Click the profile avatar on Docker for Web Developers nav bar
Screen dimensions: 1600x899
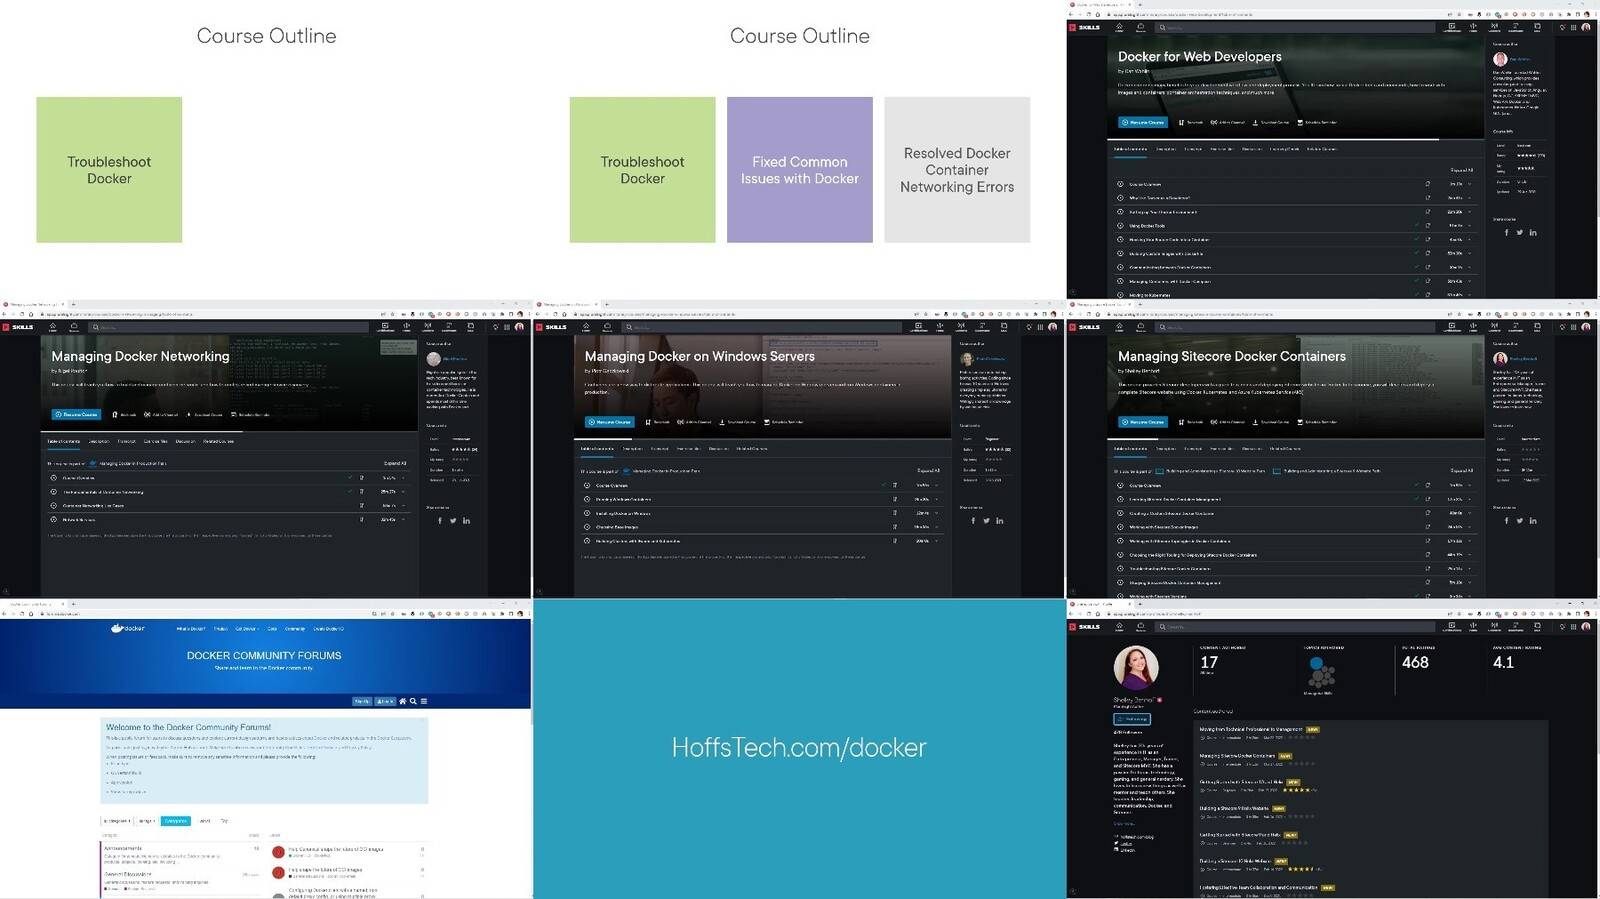[x=1586, y=27]
